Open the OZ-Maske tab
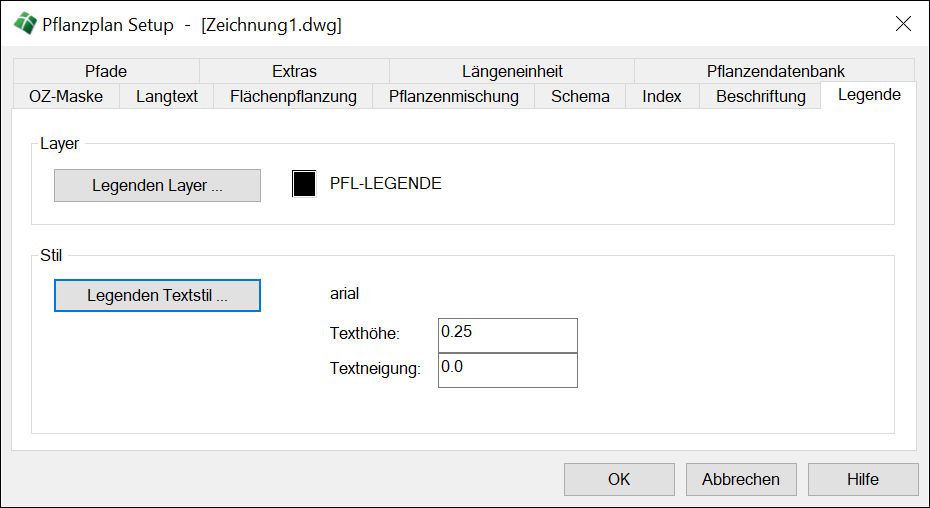 coord(65,96)
